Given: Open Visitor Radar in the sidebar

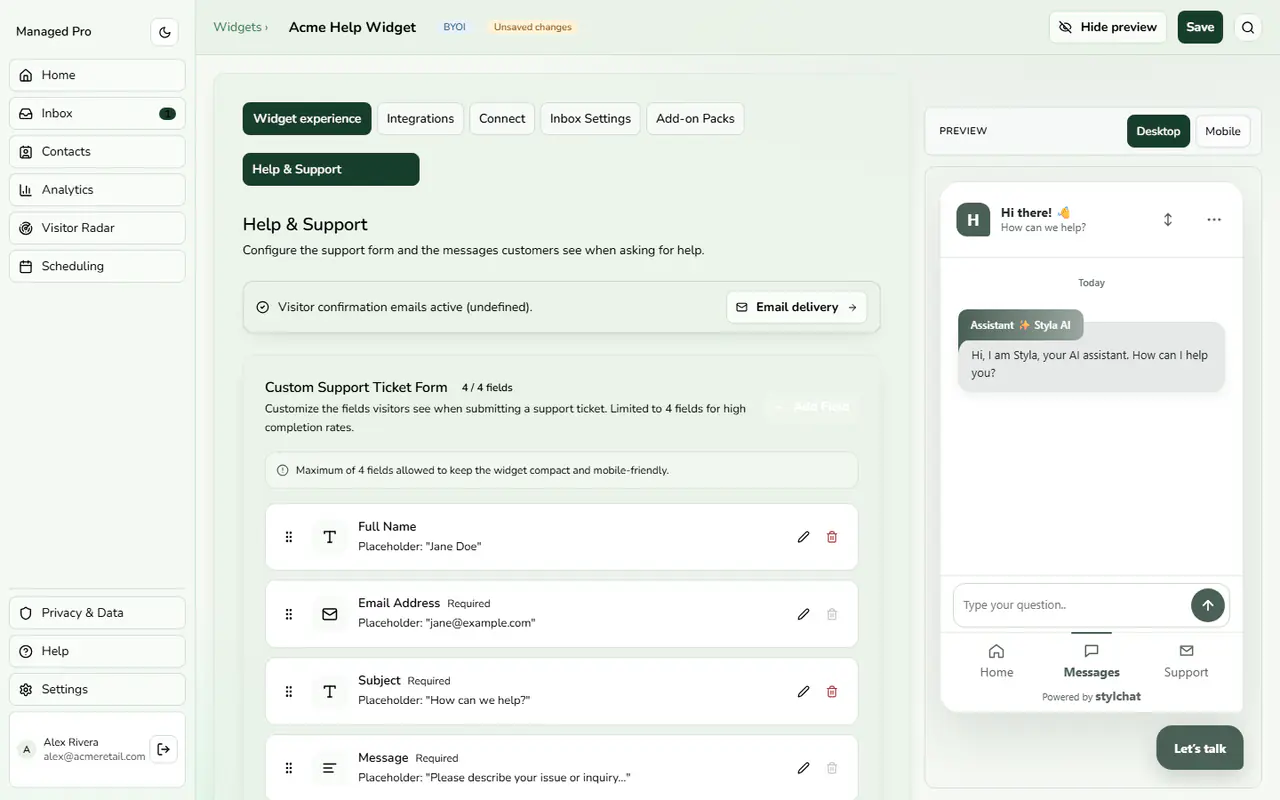Looking at the screenshot, I should tap(97, 228).
